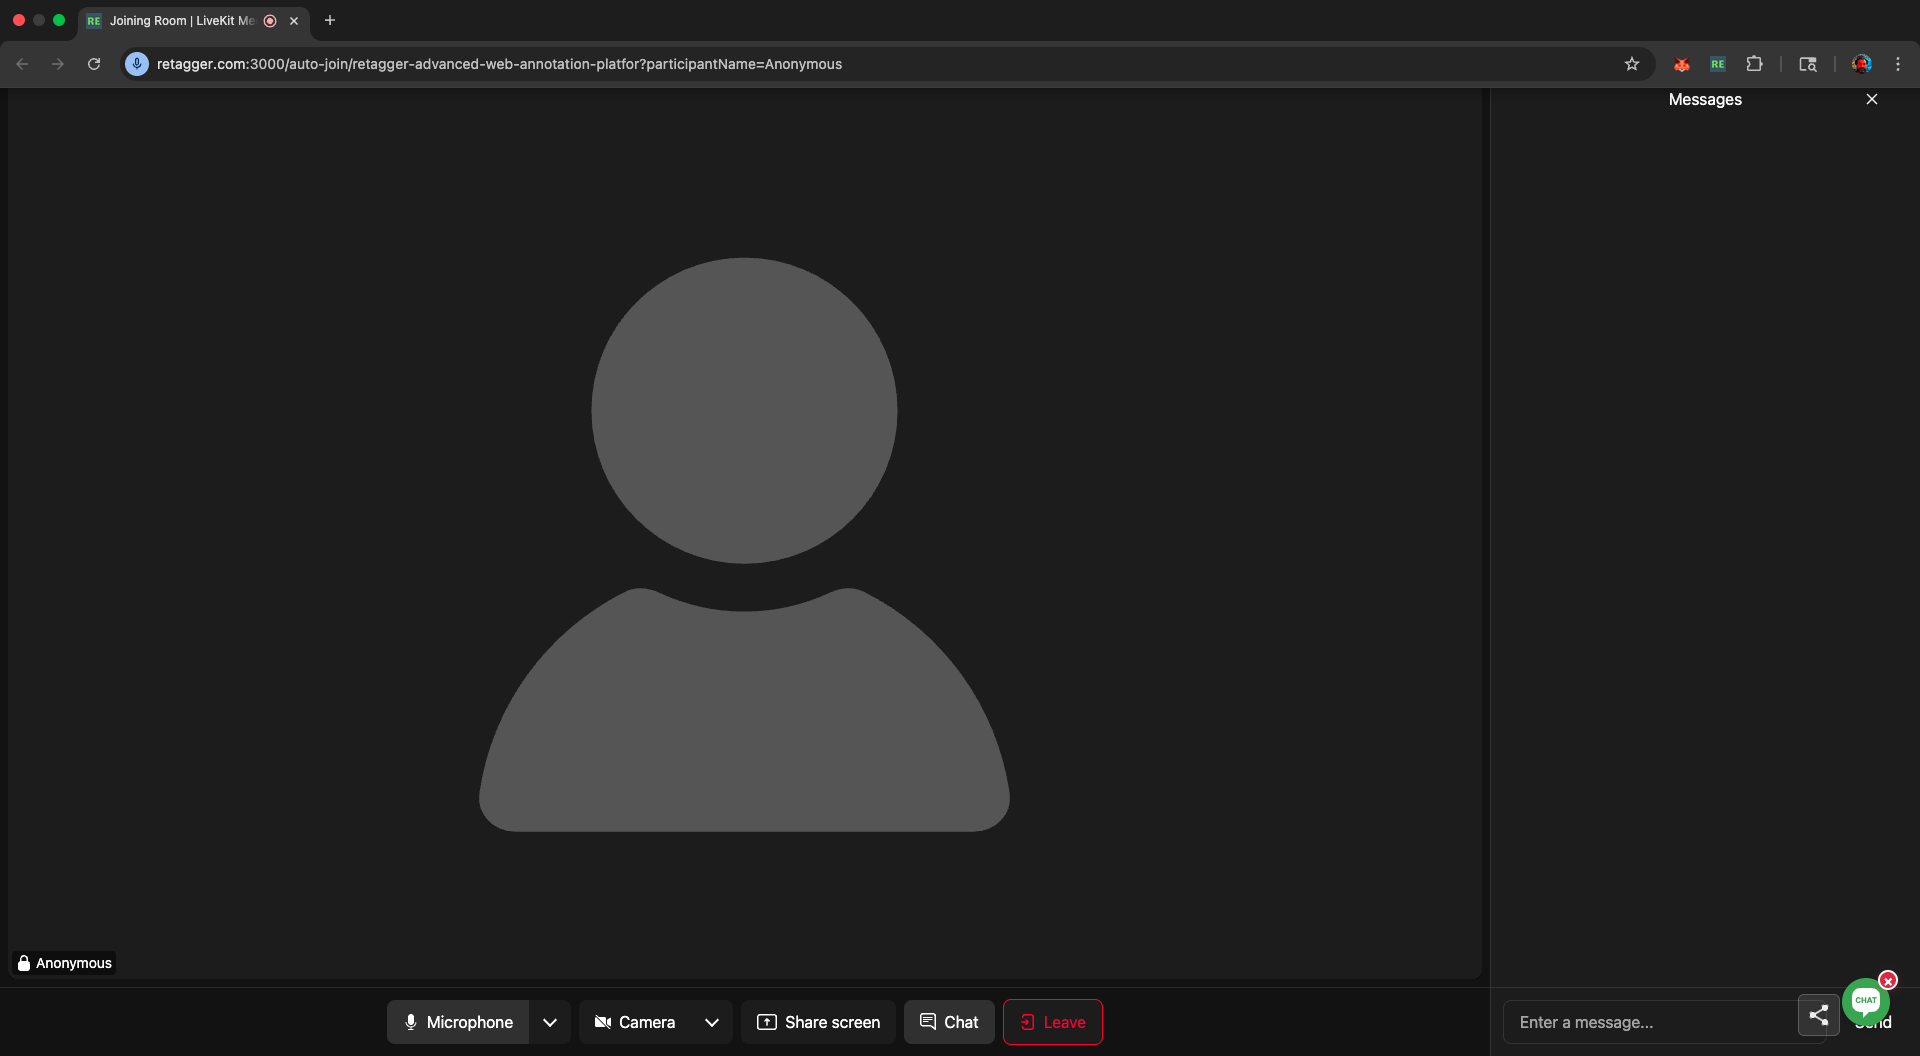Click the microphone permission icon in address bar
Image resolution: width=1920 pixels, height=1056 pixels.
coord(137,64)
